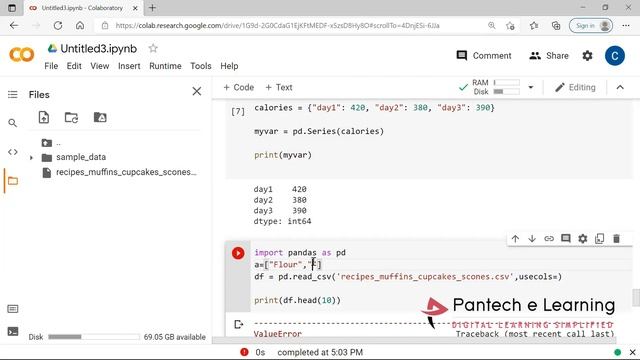Refresh the Files list icon
This screenshot has height=360, width=640.
(71, 118)
